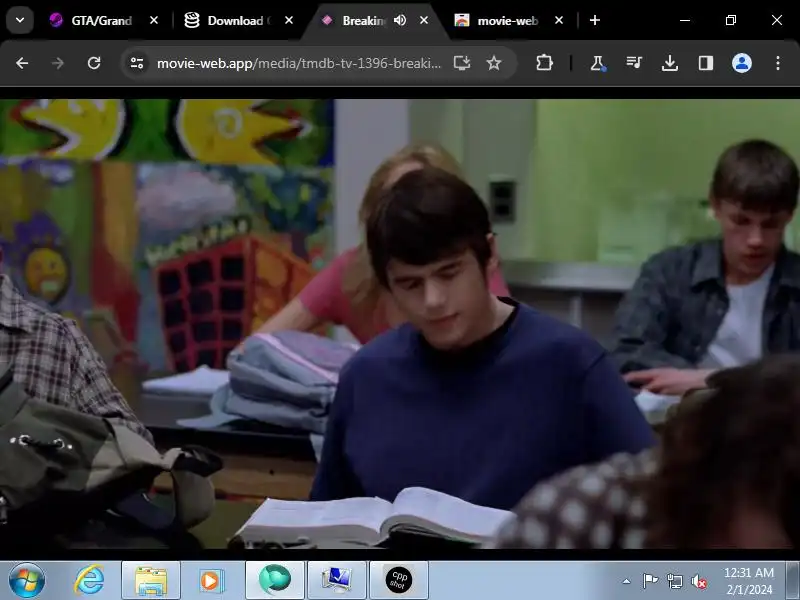Close the movie-web tab

click(559, 20)
